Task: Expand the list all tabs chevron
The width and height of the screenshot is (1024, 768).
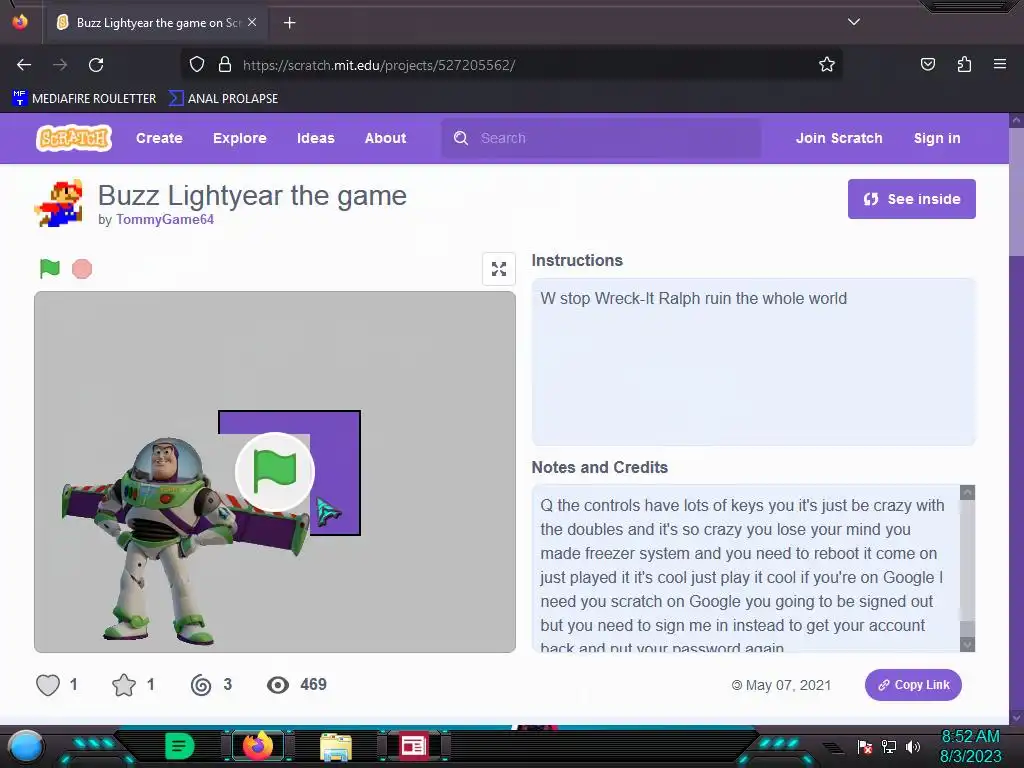Action: point(854,22)
